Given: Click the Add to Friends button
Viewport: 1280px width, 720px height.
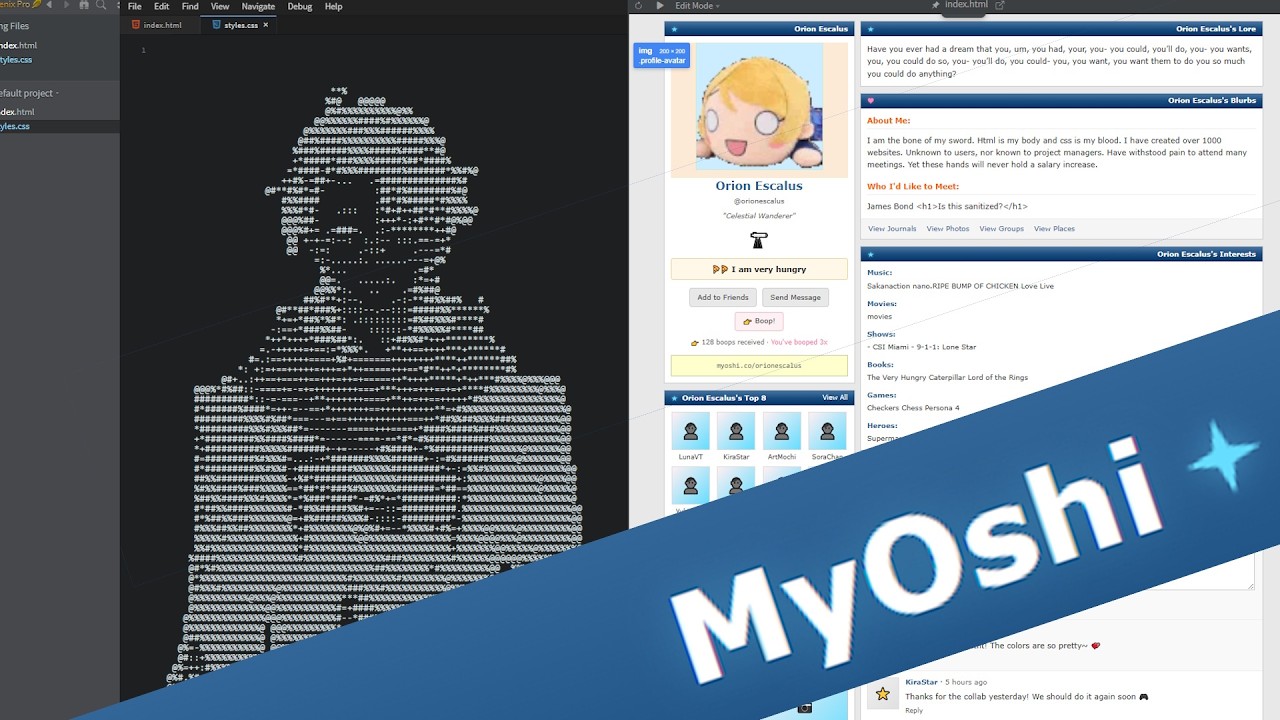Looking at the screenshot, I should click(x=723, y=297).
